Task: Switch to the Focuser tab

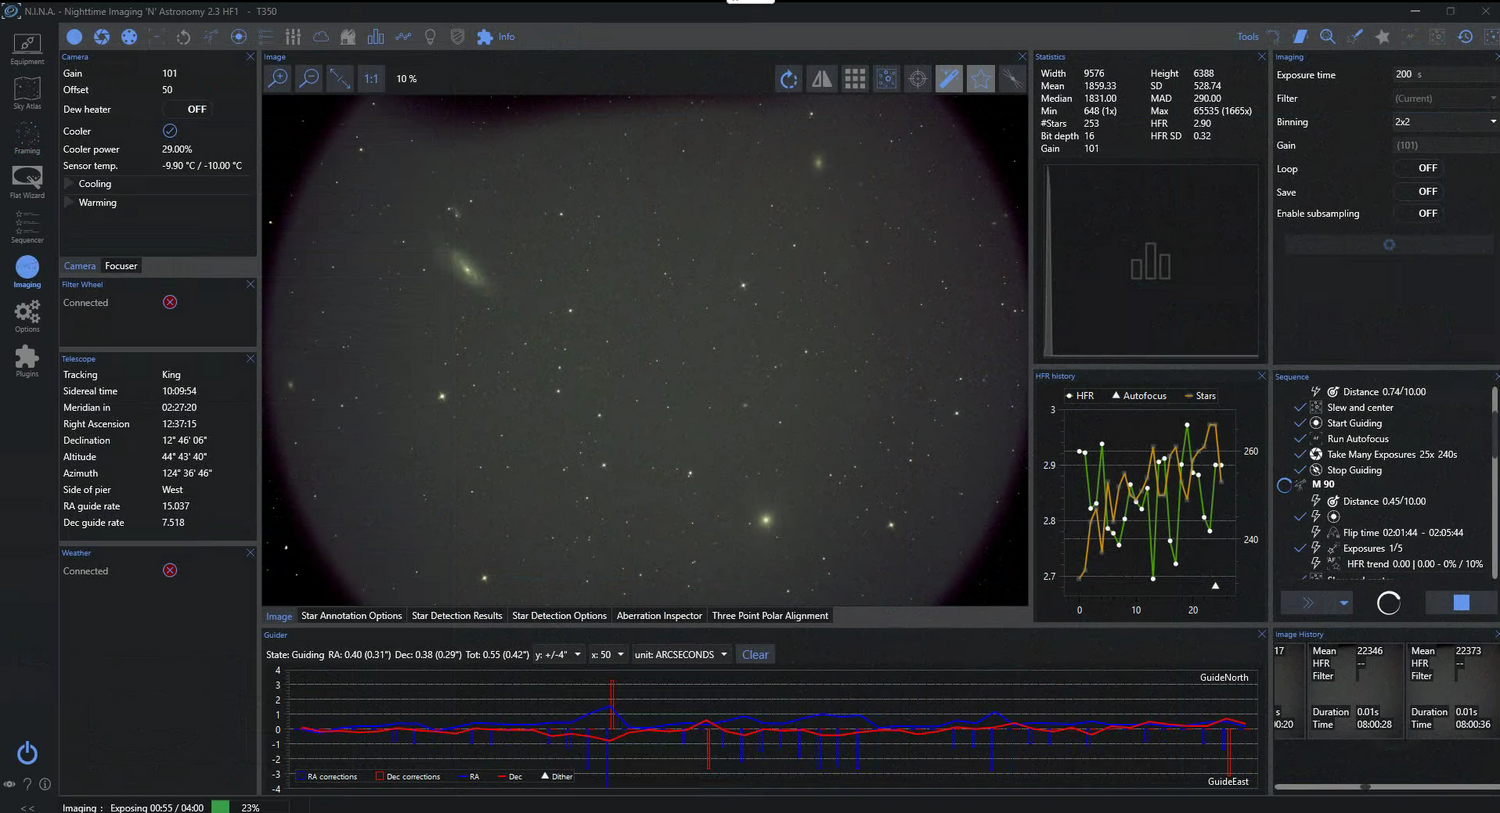Action: 121,266
